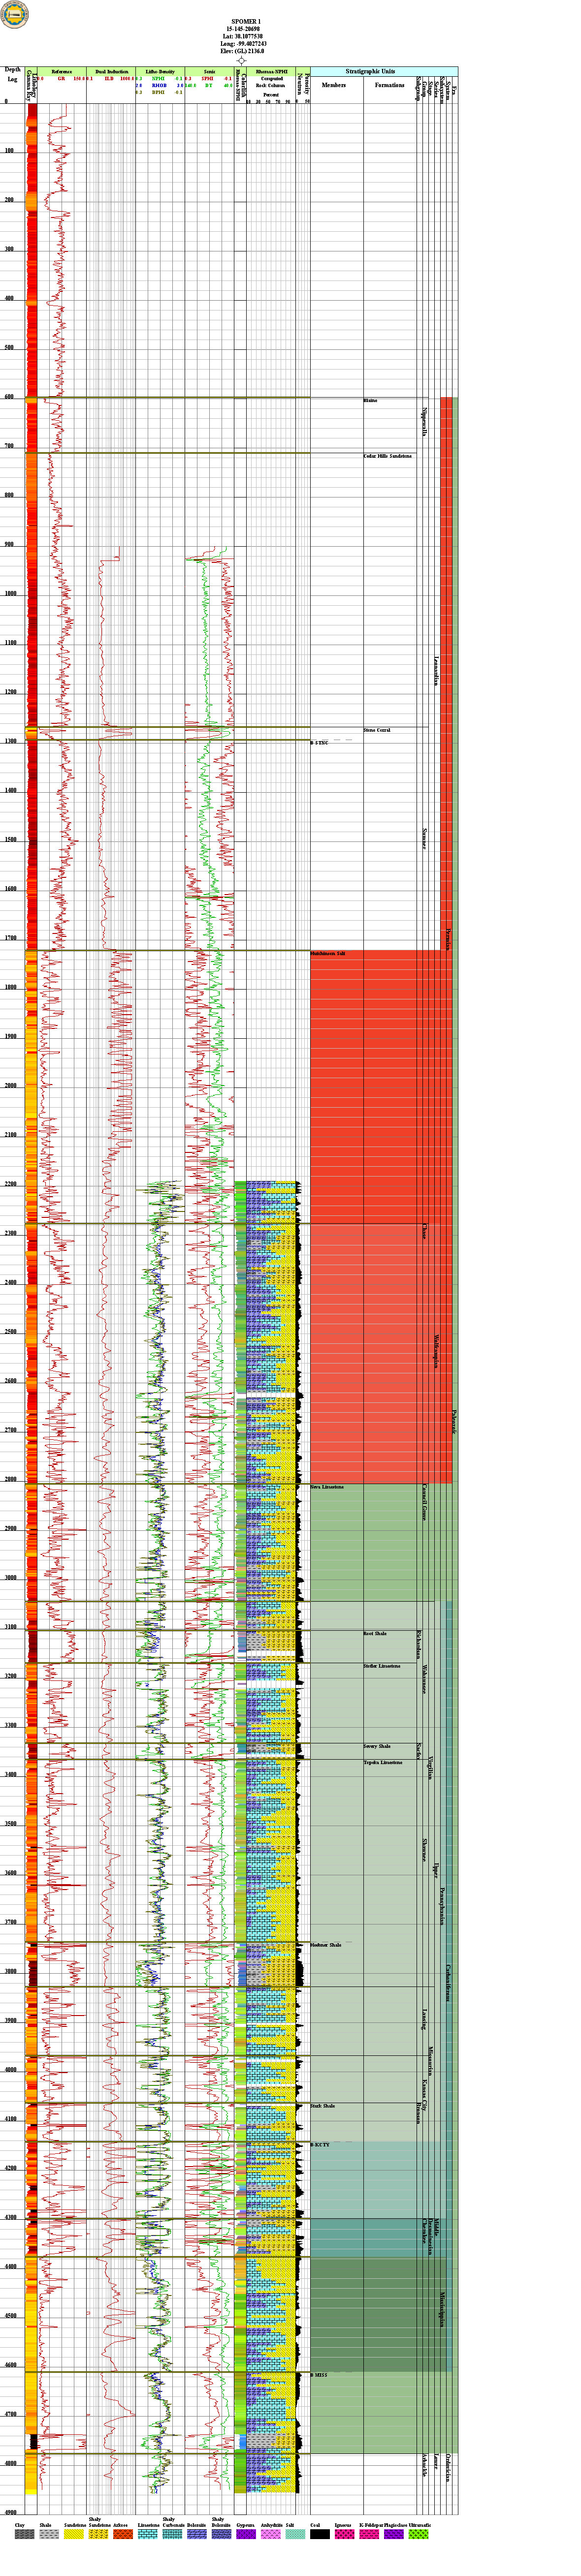Viewport: 581px width, 2576px height.
Task: Click the 'Reference' gamma ray track header
Action: tap(62, 72)
